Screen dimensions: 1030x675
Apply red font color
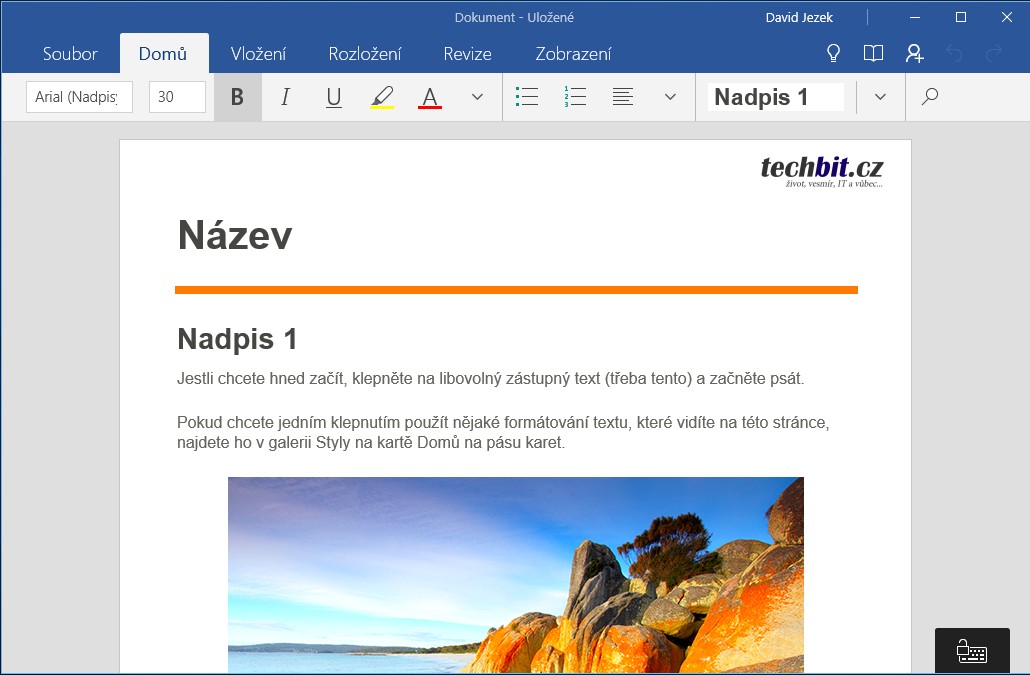click(x=430, y=97)
